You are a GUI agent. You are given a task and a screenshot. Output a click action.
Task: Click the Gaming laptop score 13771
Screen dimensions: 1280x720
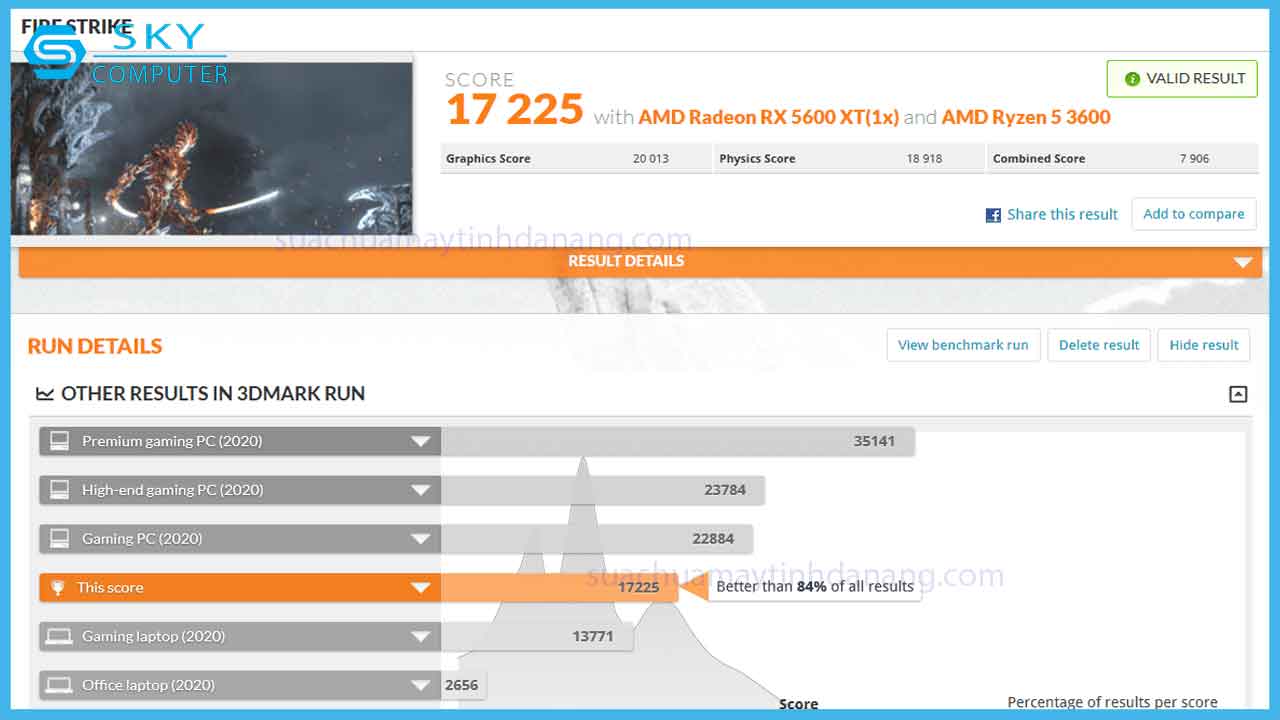click(x=593, y=636)
